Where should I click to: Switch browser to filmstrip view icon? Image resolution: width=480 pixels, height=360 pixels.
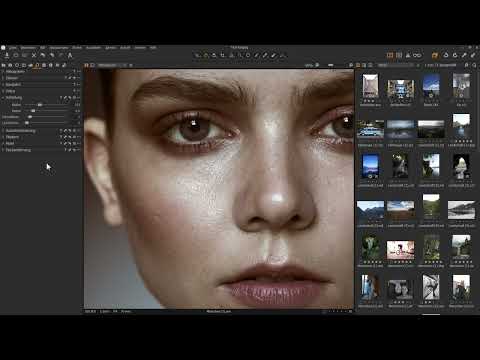pos(364,65)
